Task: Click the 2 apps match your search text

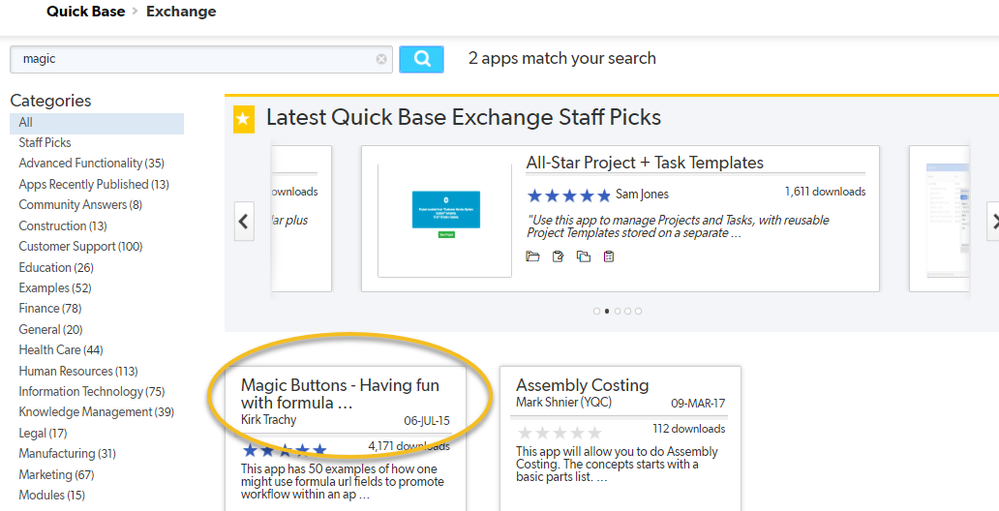Action: coord(562,59)
